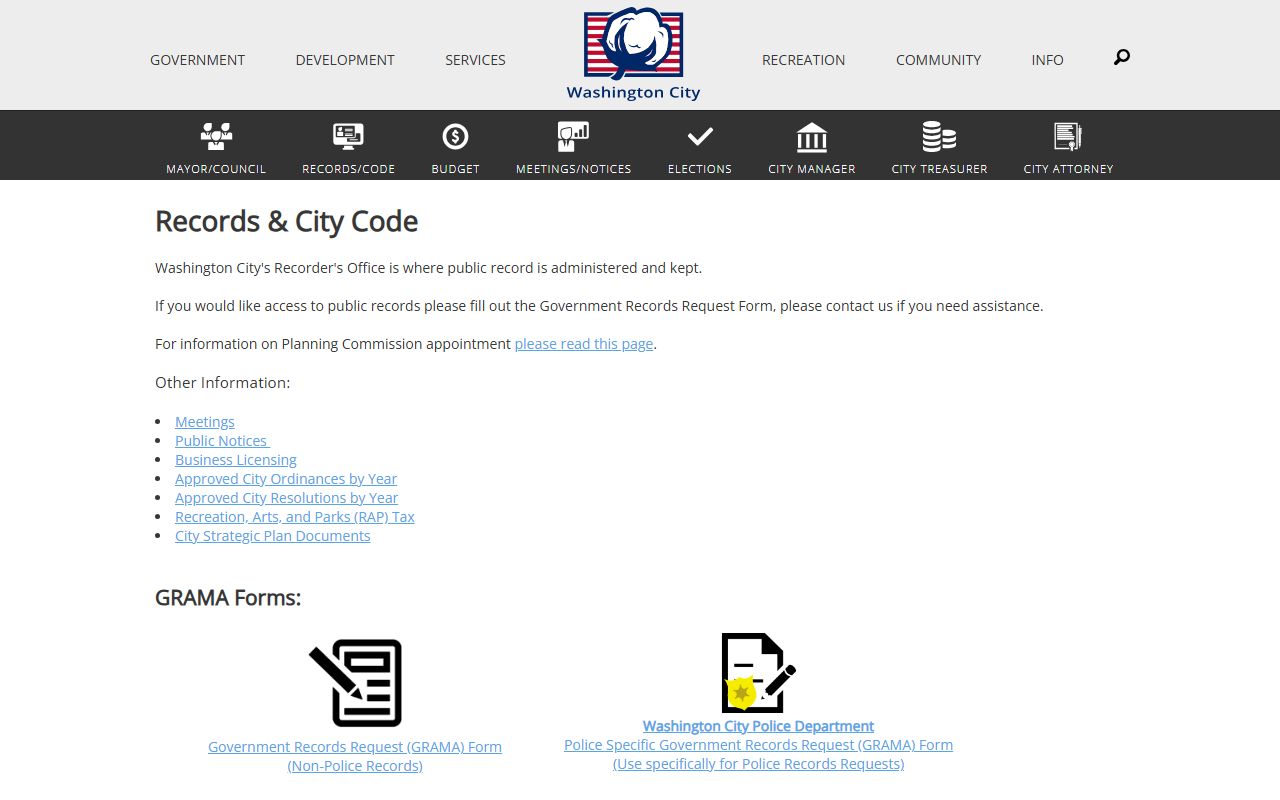Select the City Treasurer coins icon
Viewport: 1280px width, 800px height.
click(939, 137)
